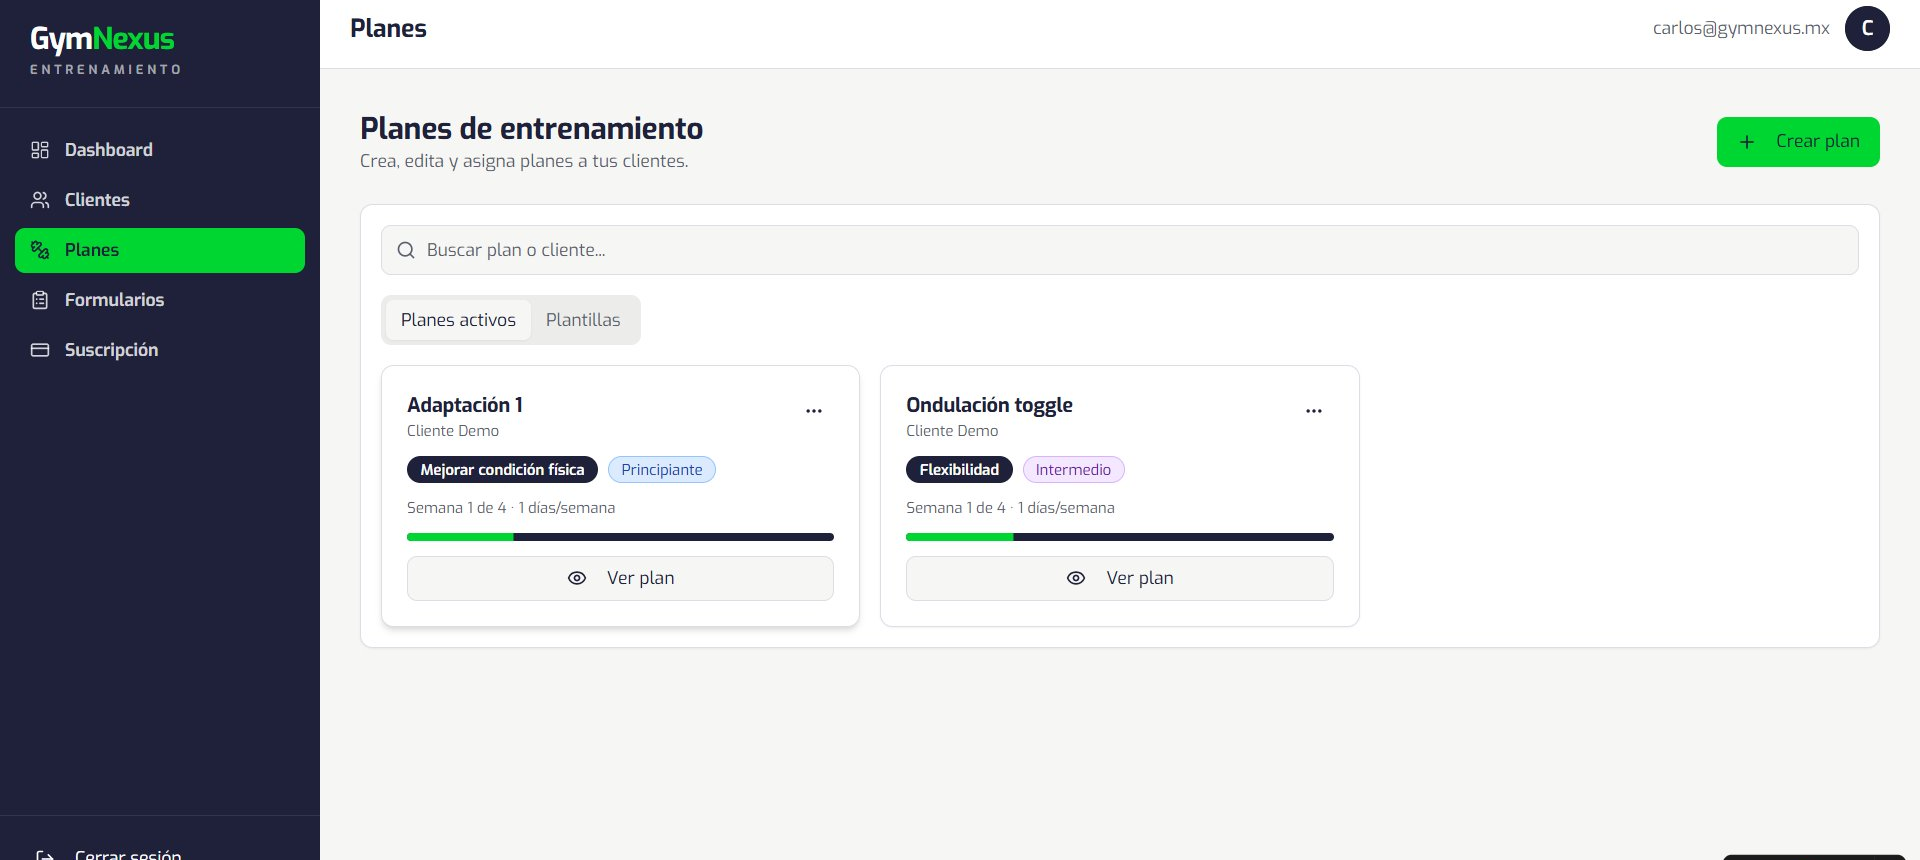Click Ver plan on Ondulación toggle
This screenshot has width=1920, height=860.
(1120, 578)
